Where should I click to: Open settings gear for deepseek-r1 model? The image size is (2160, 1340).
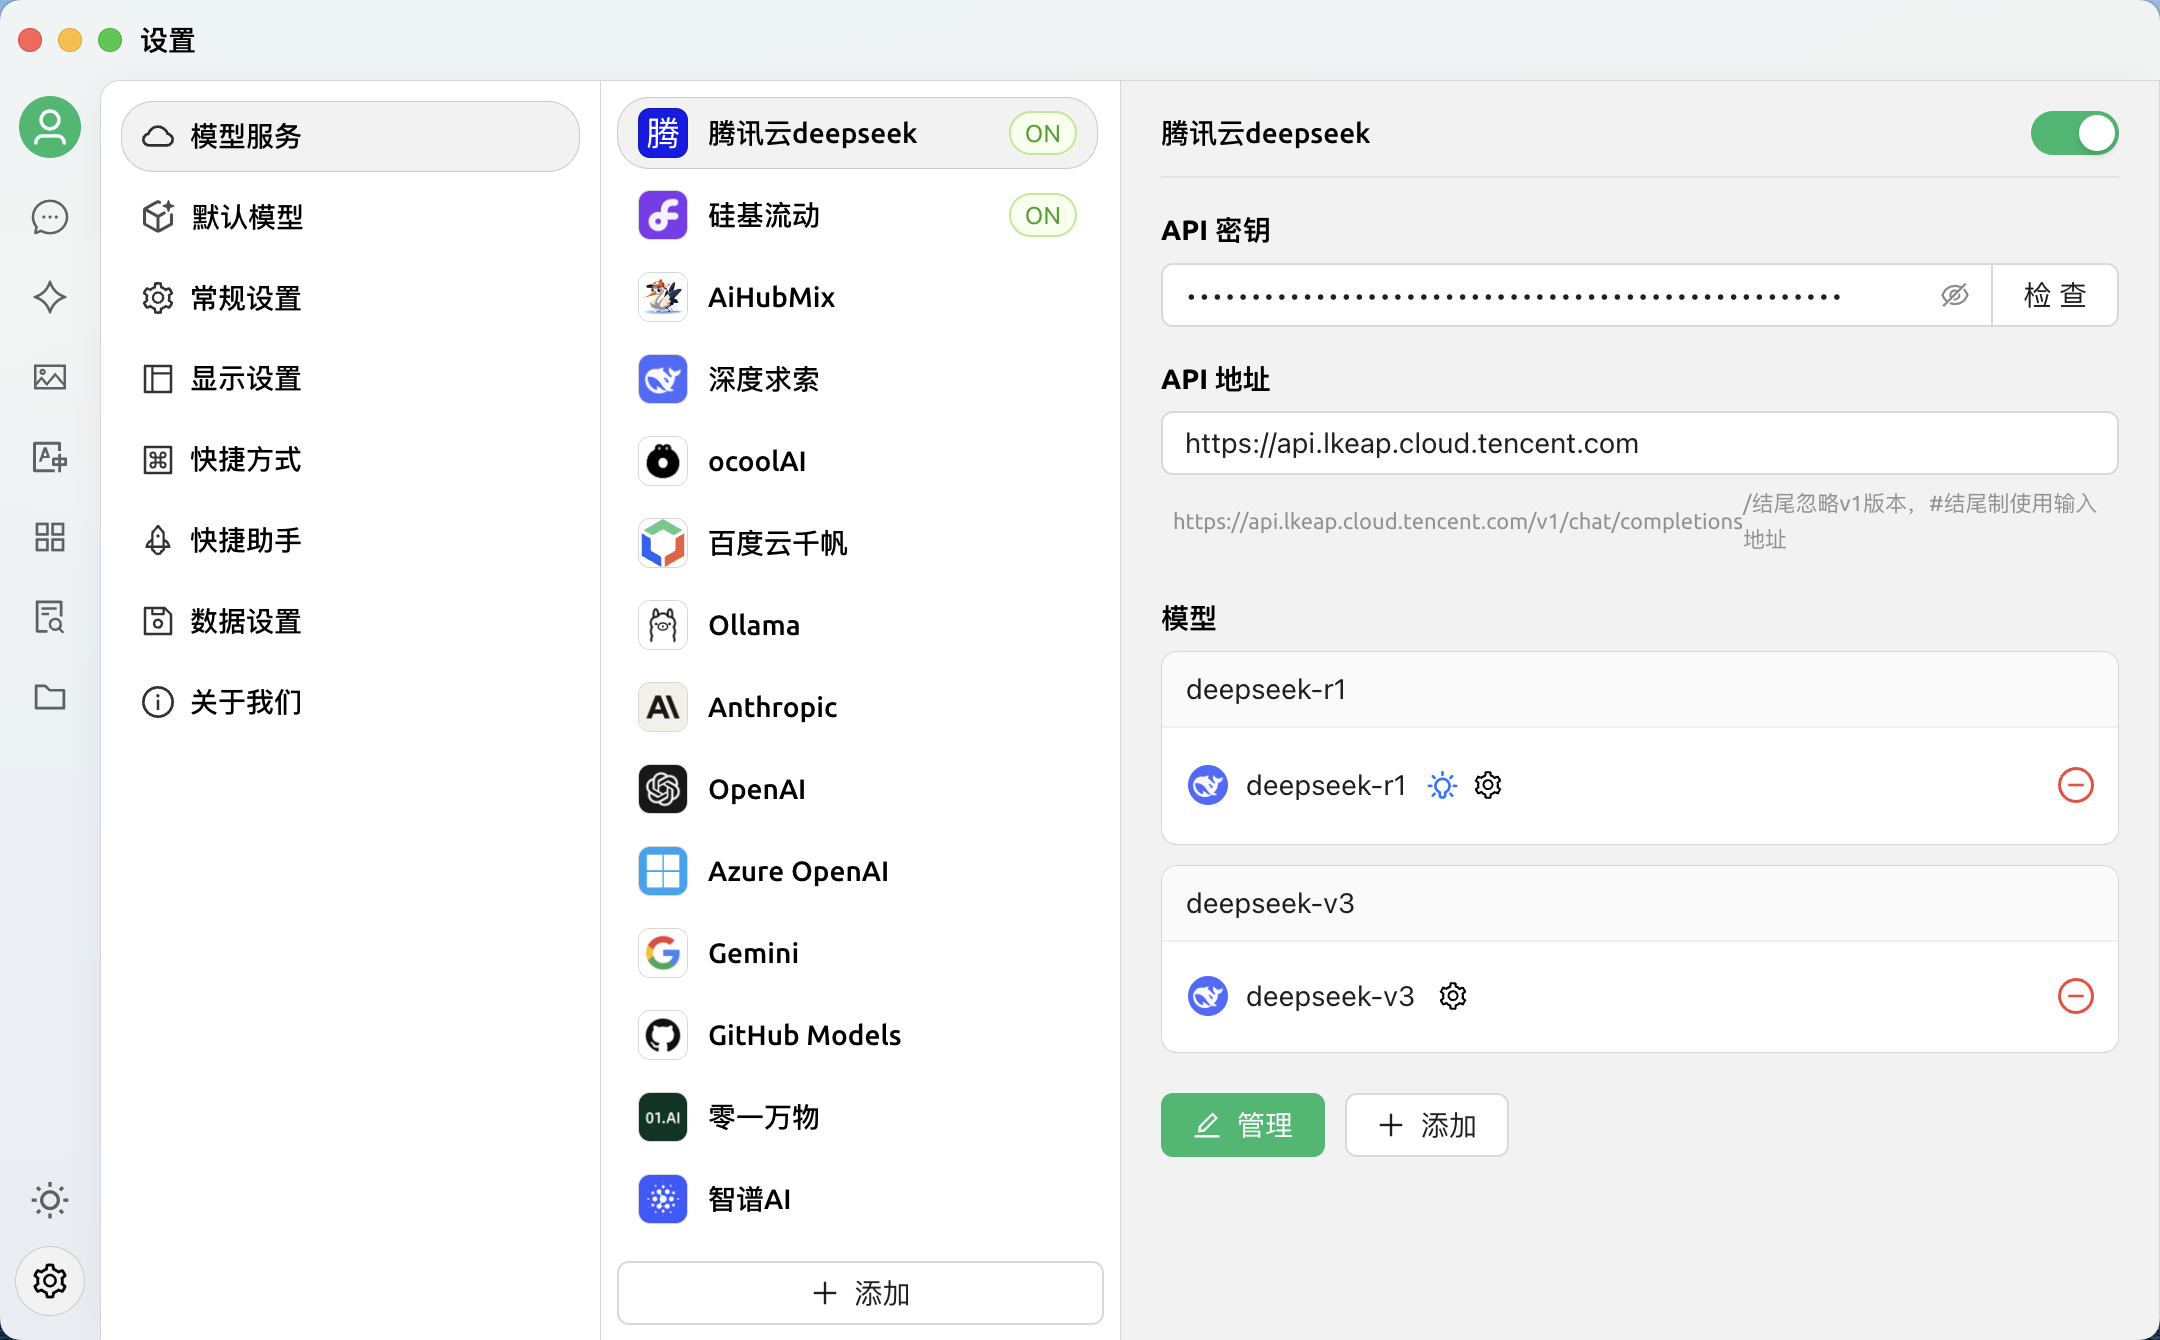[1488, 785]
